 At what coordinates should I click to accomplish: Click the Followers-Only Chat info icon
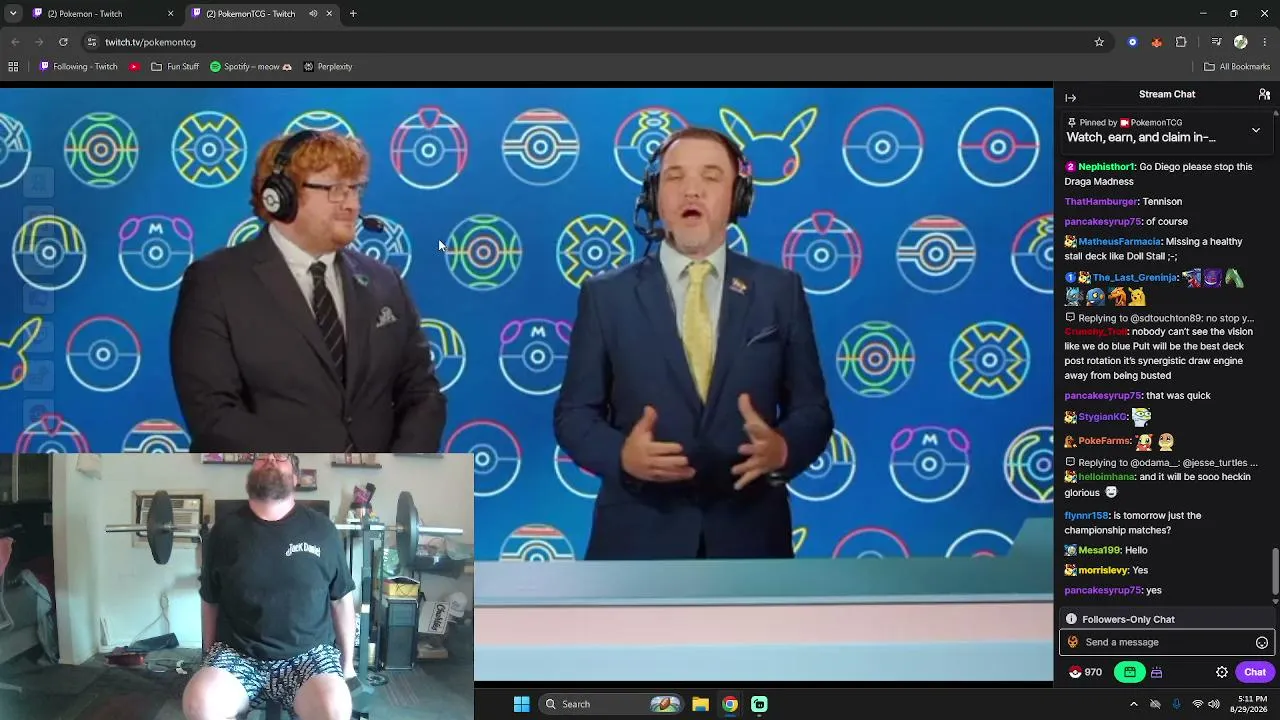(1071, 620)
